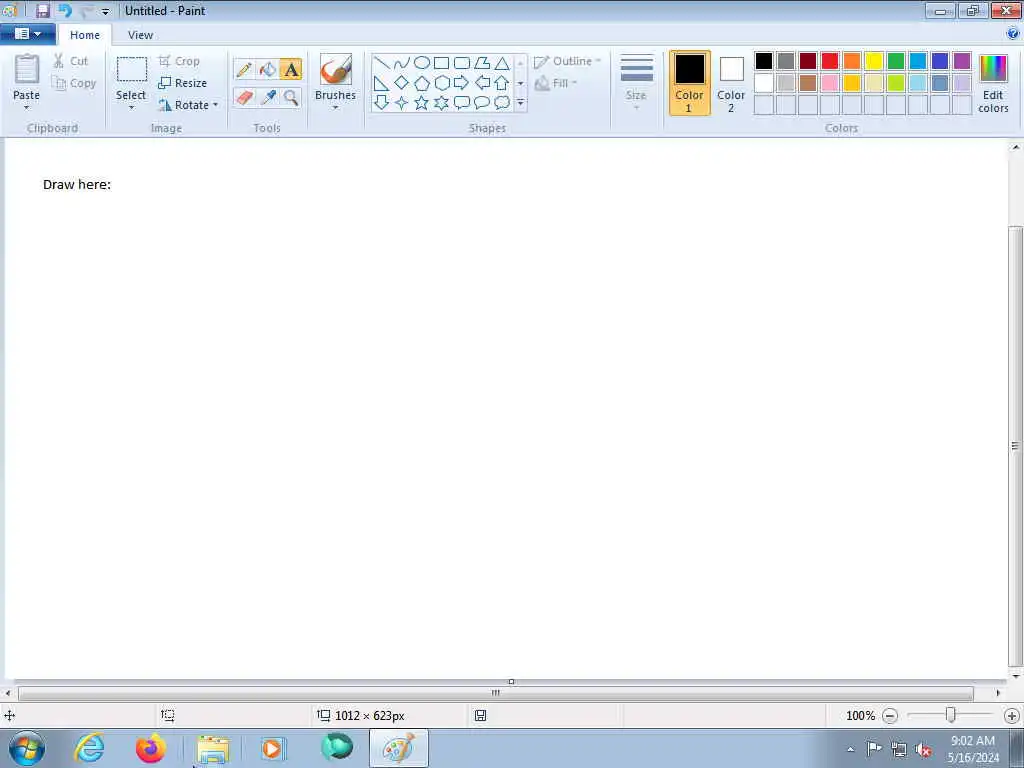
Task: Select the Pencil tool
Action: click(244, 69)
